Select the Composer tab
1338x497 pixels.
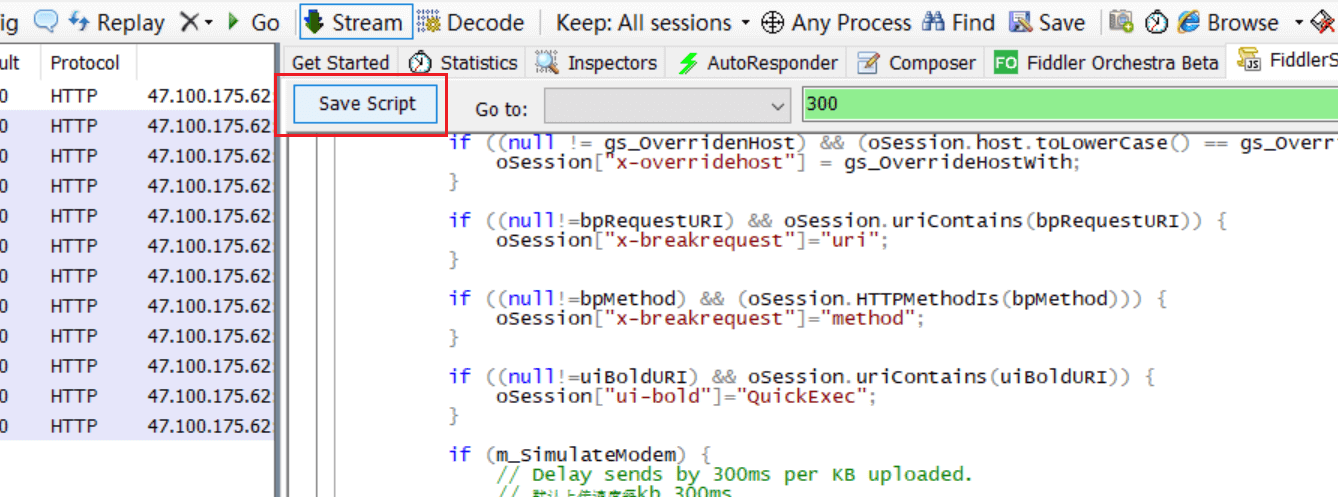[x=918, y=62]
